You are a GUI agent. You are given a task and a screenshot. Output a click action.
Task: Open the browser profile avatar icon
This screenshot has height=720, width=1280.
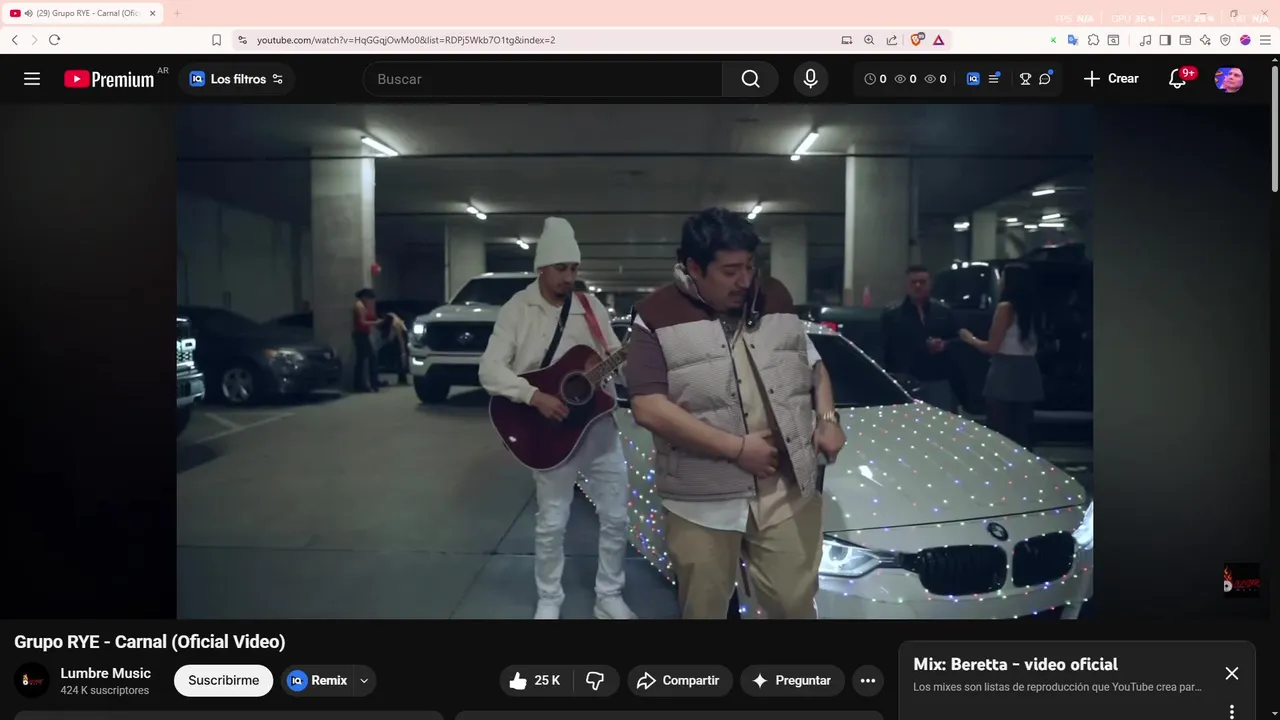point(1245,40)
